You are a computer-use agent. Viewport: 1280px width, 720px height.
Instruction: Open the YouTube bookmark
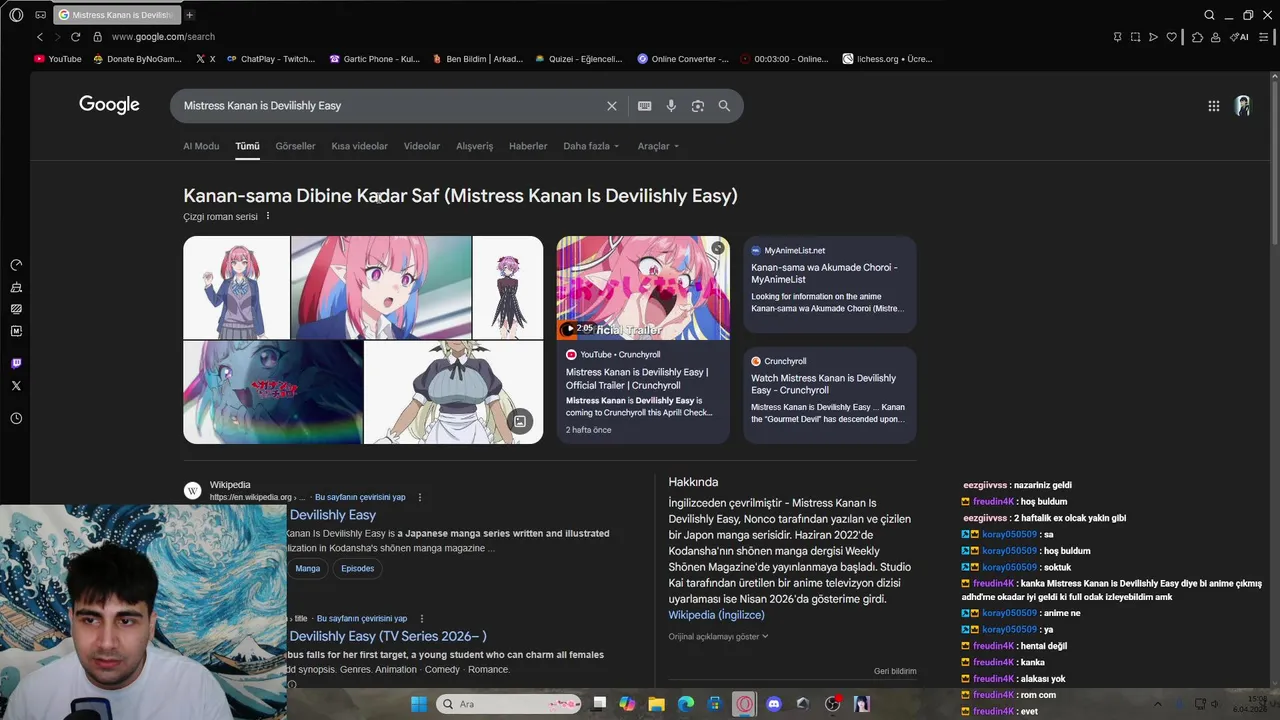tap(58, 59)
